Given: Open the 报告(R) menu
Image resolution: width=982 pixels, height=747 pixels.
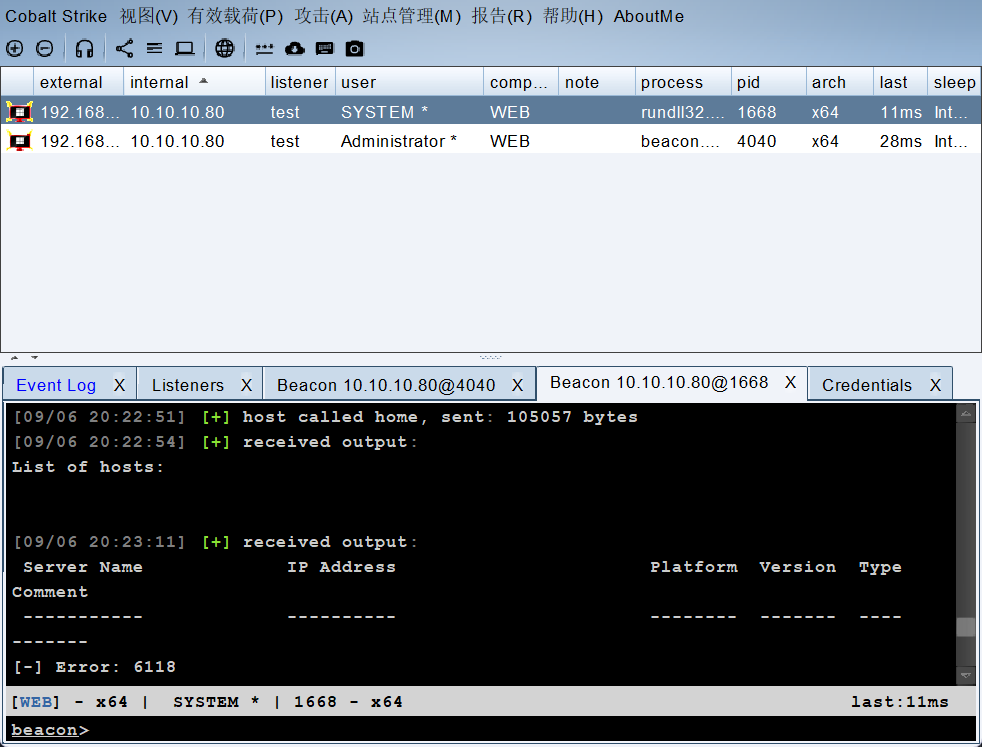Looking at the screenshot, I should (502, 16).
